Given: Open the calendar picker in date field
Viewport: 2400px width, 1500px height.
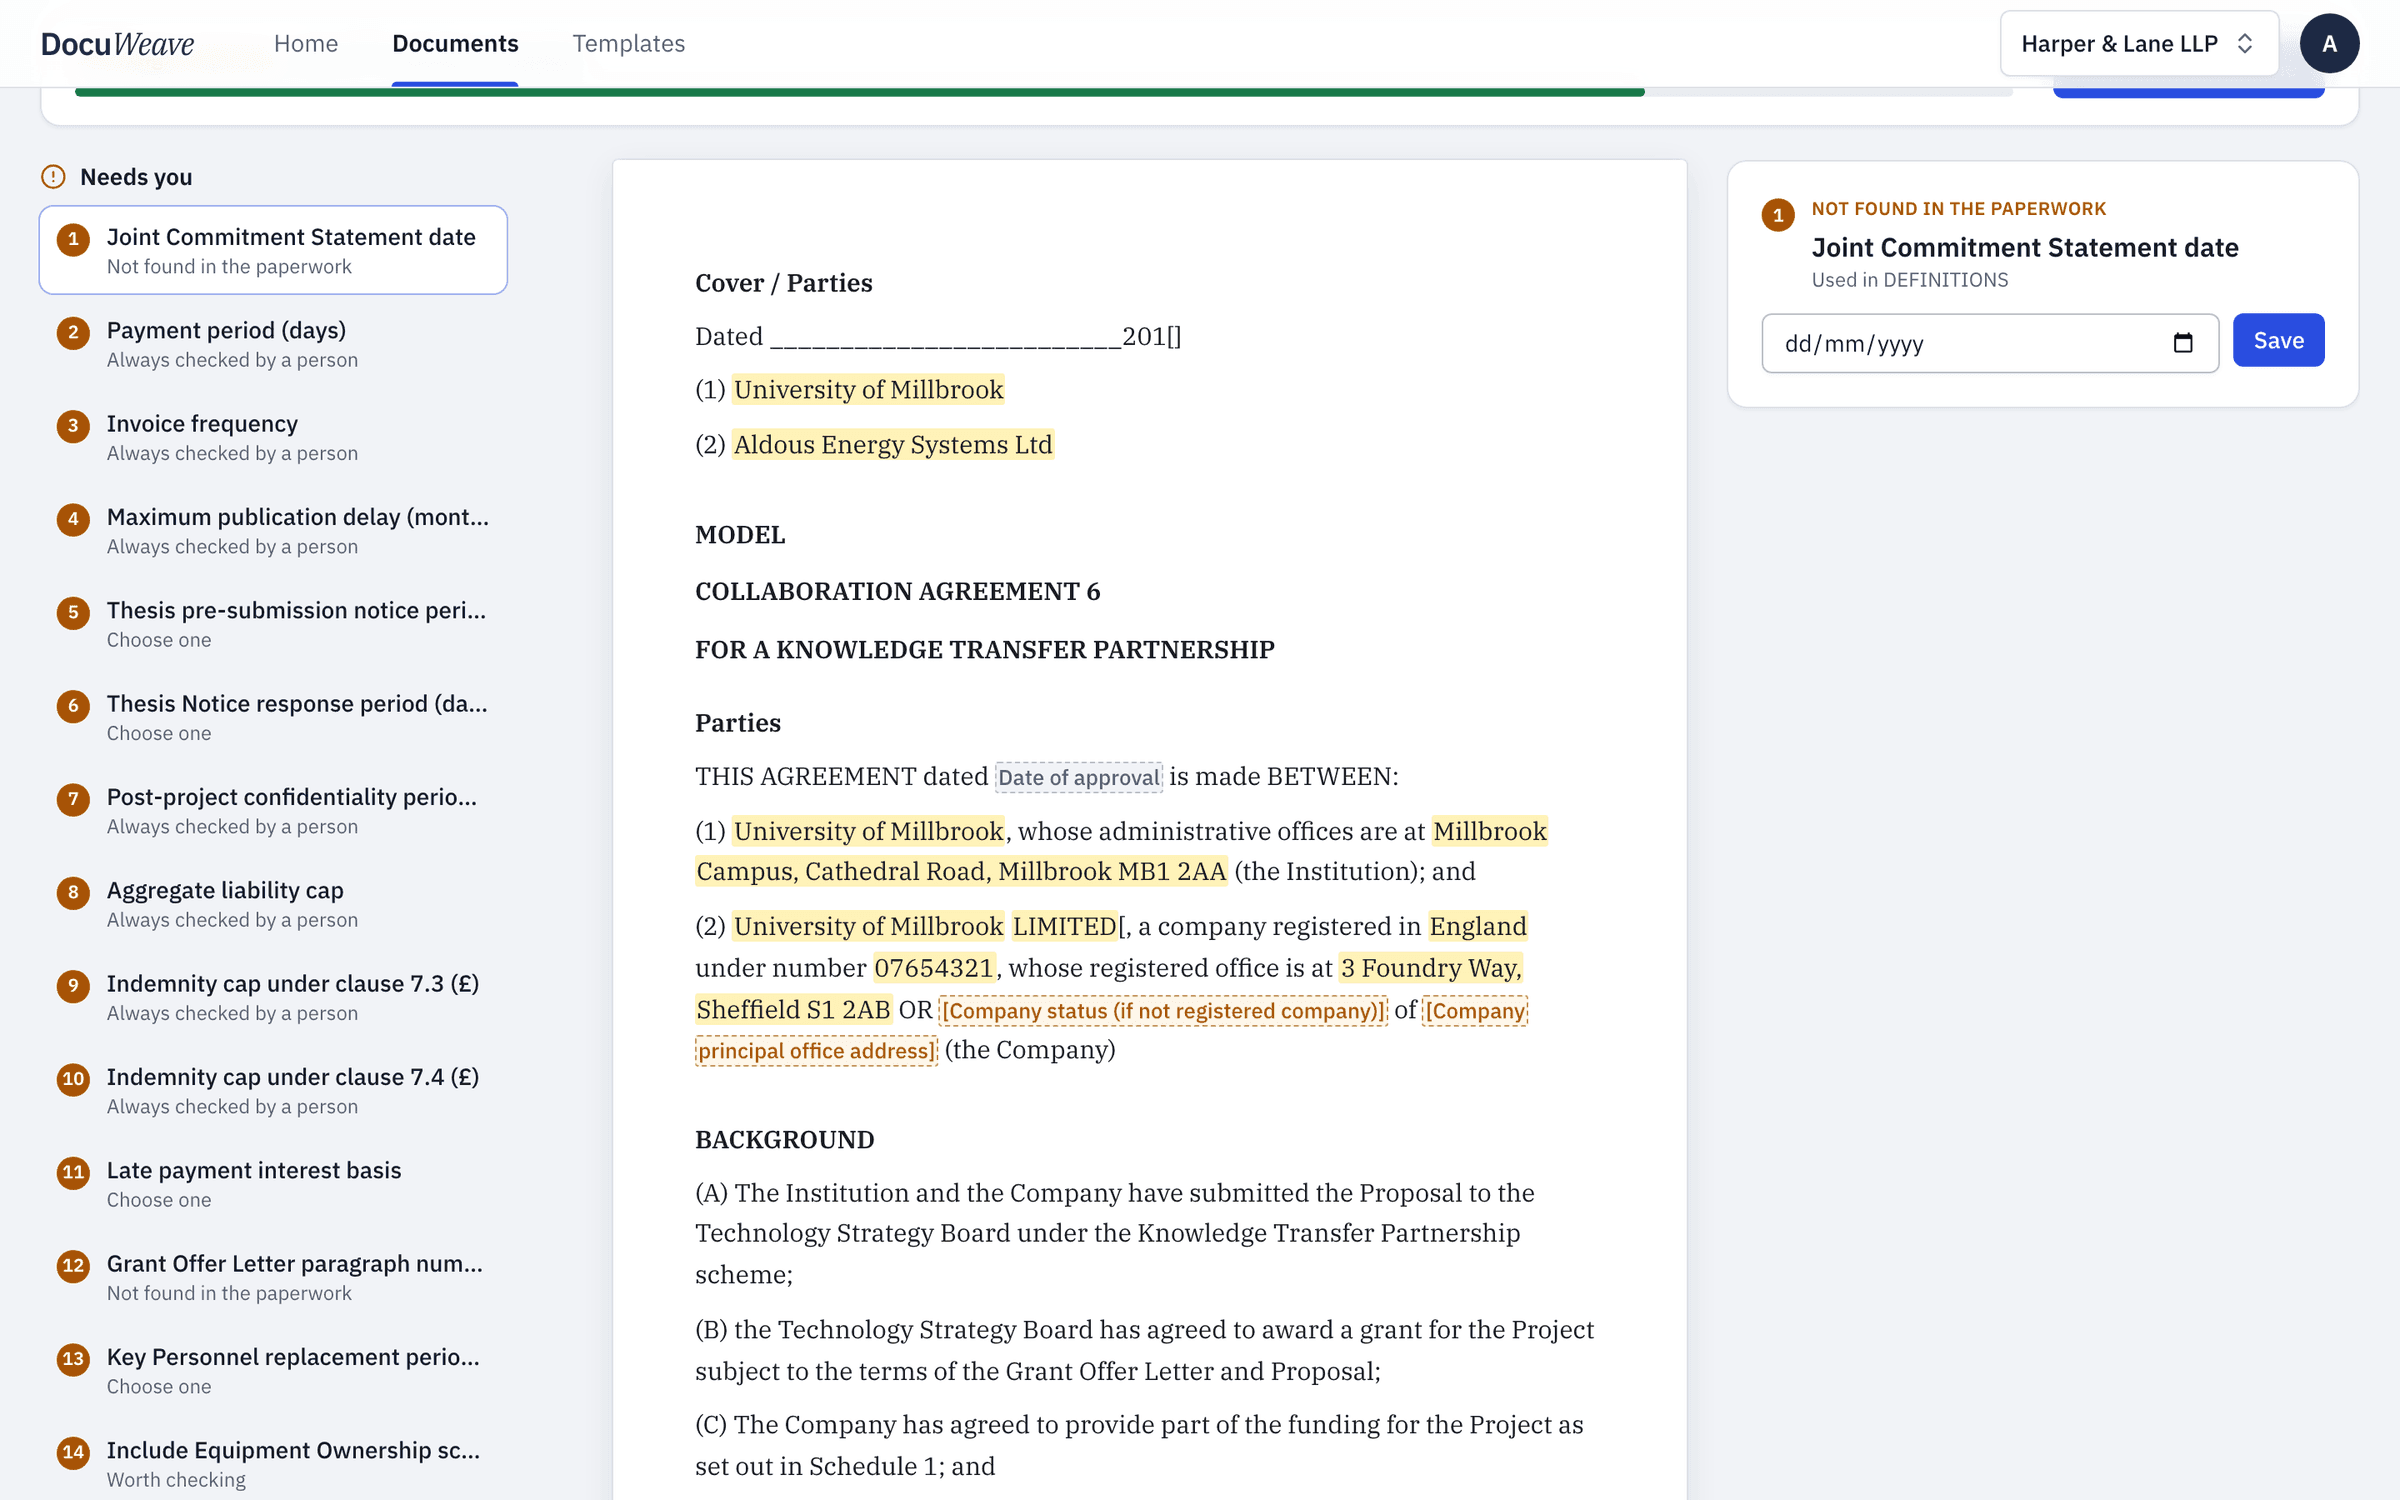Looking at the screenshot, I should pyautogui.click(x=2182, y=343).
